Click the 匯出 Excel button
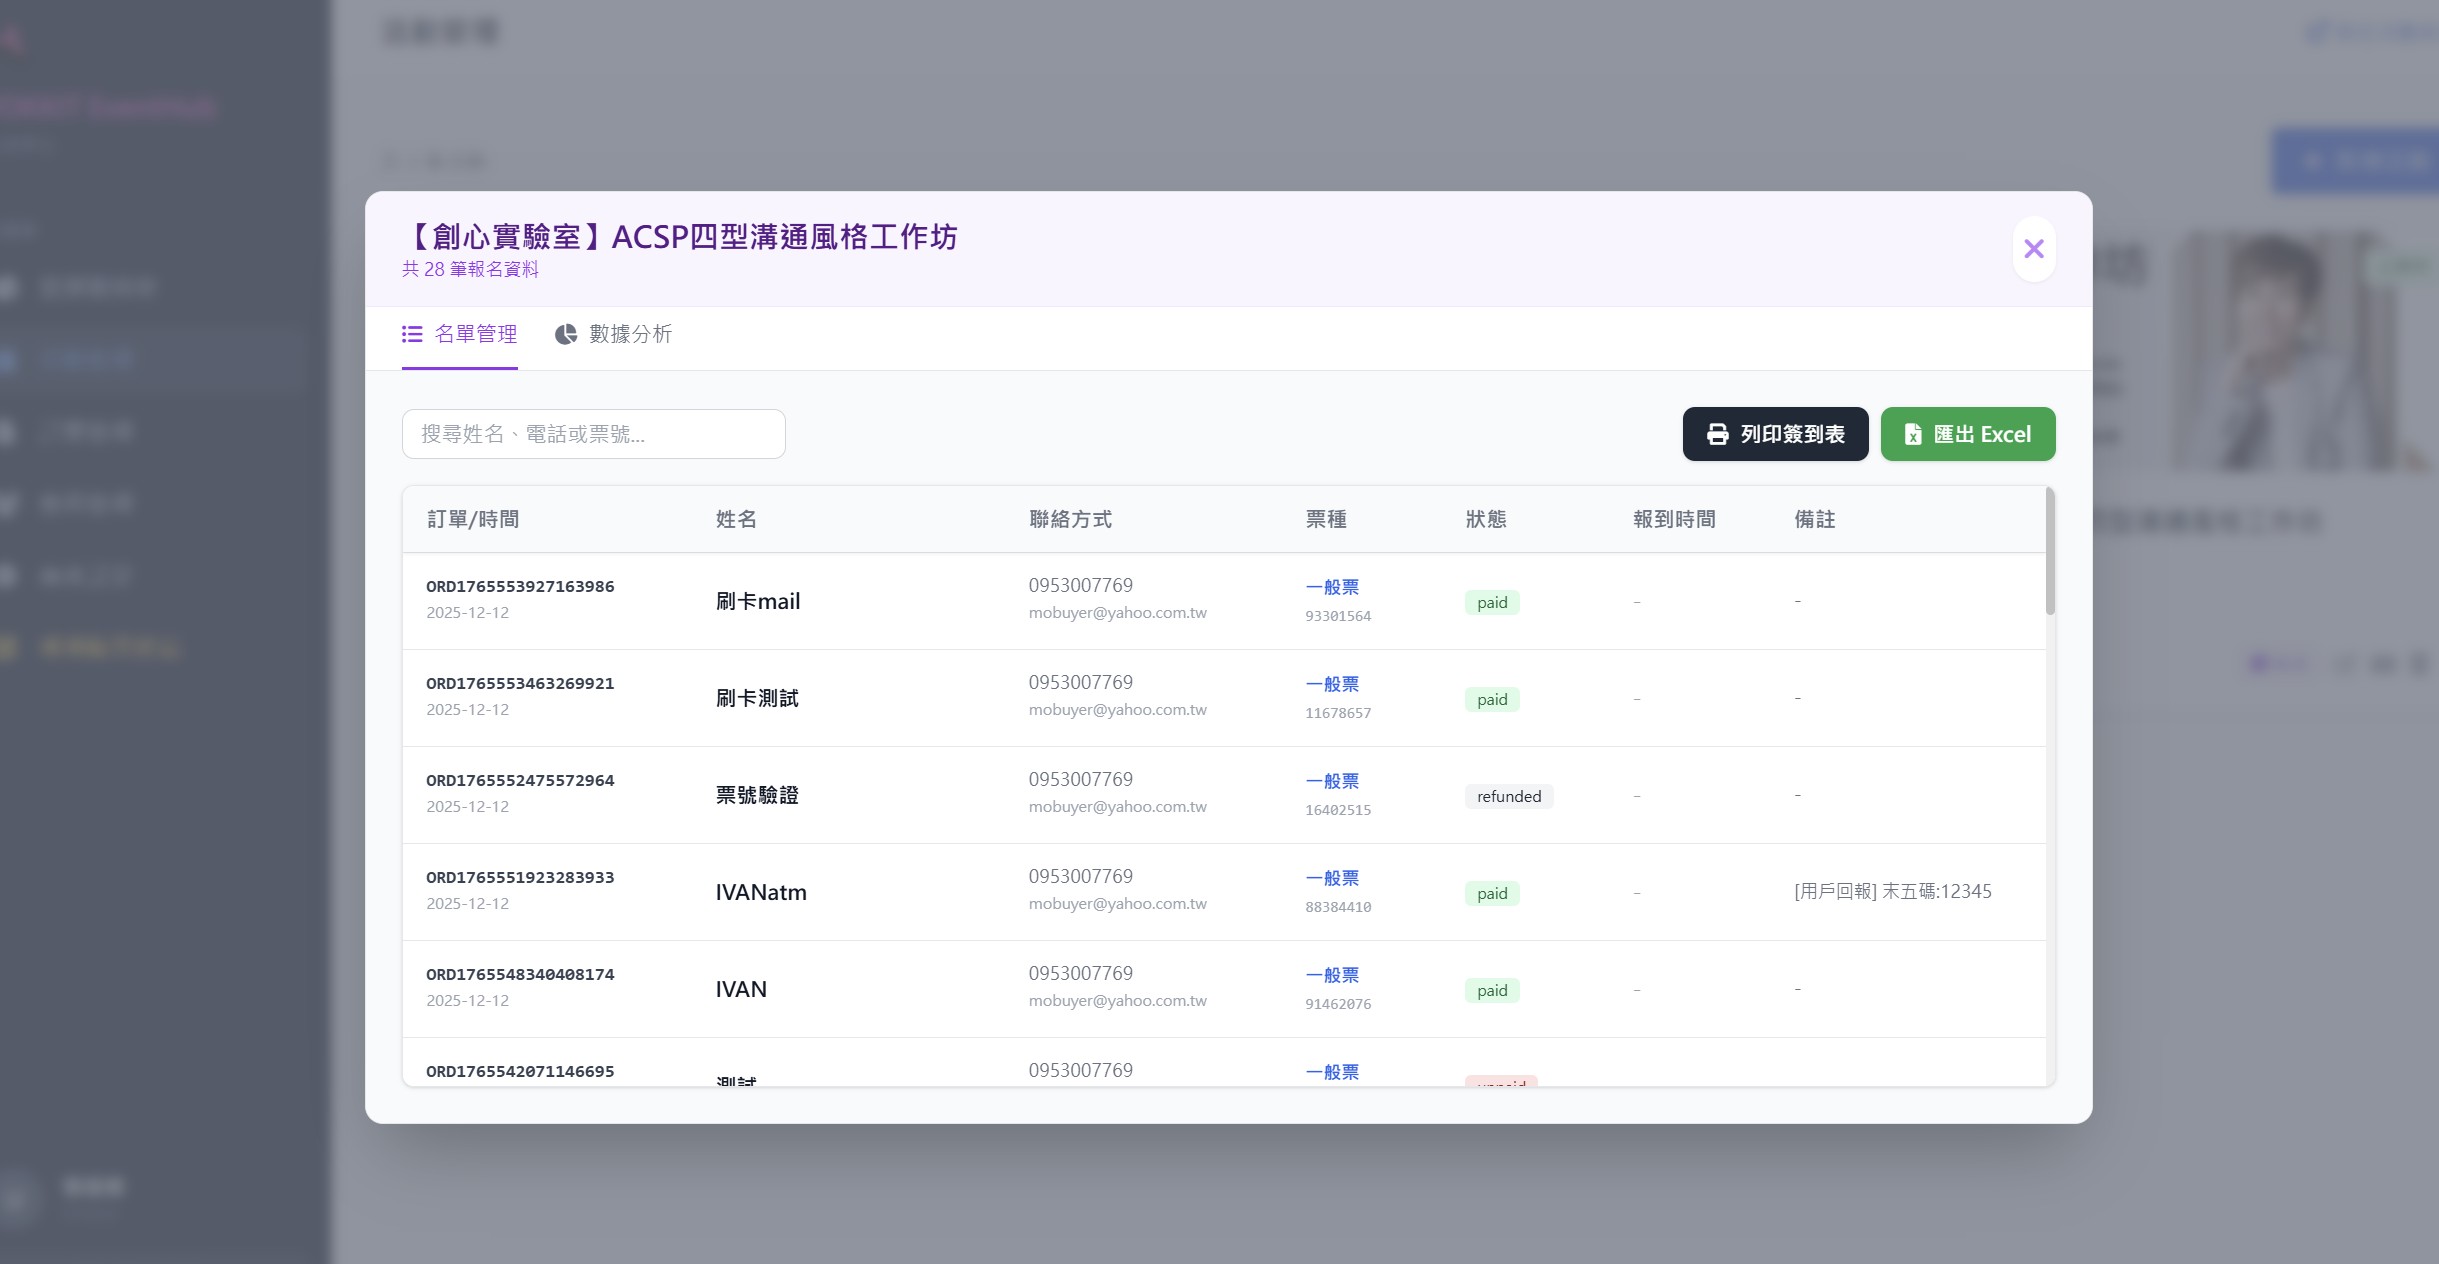The height and width of the screenshot is (1264, 2439). (x=1967, y=433)
